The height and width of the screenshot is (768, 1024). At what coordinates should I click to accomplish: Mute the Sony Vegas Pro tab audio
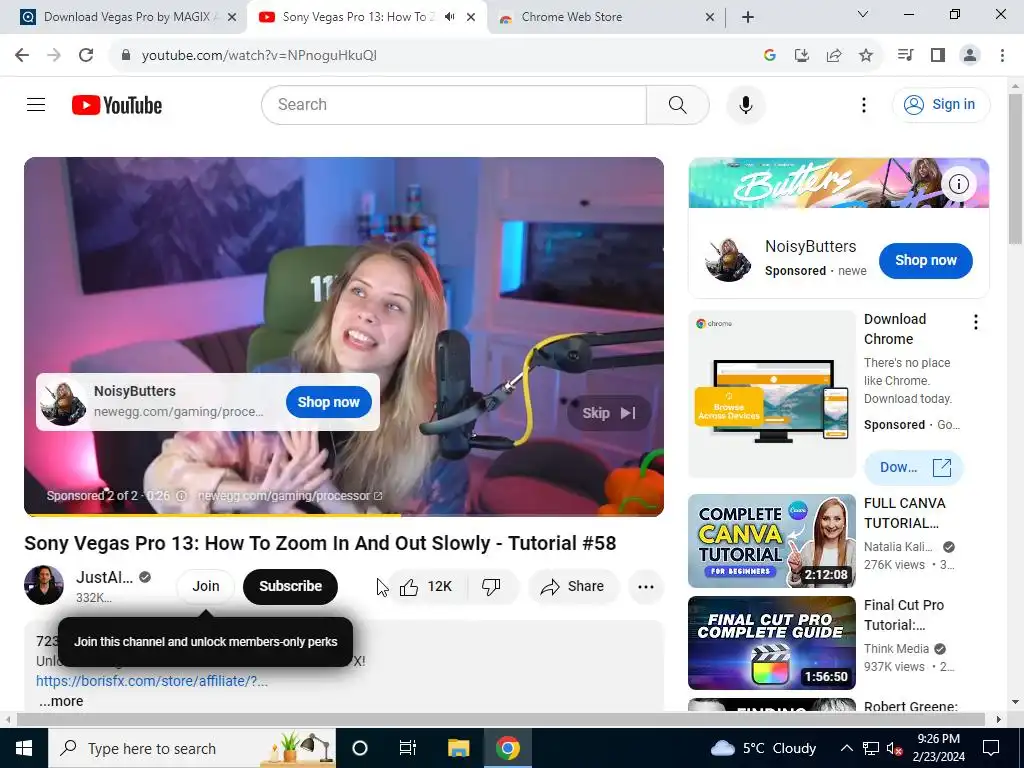(449, 17)
